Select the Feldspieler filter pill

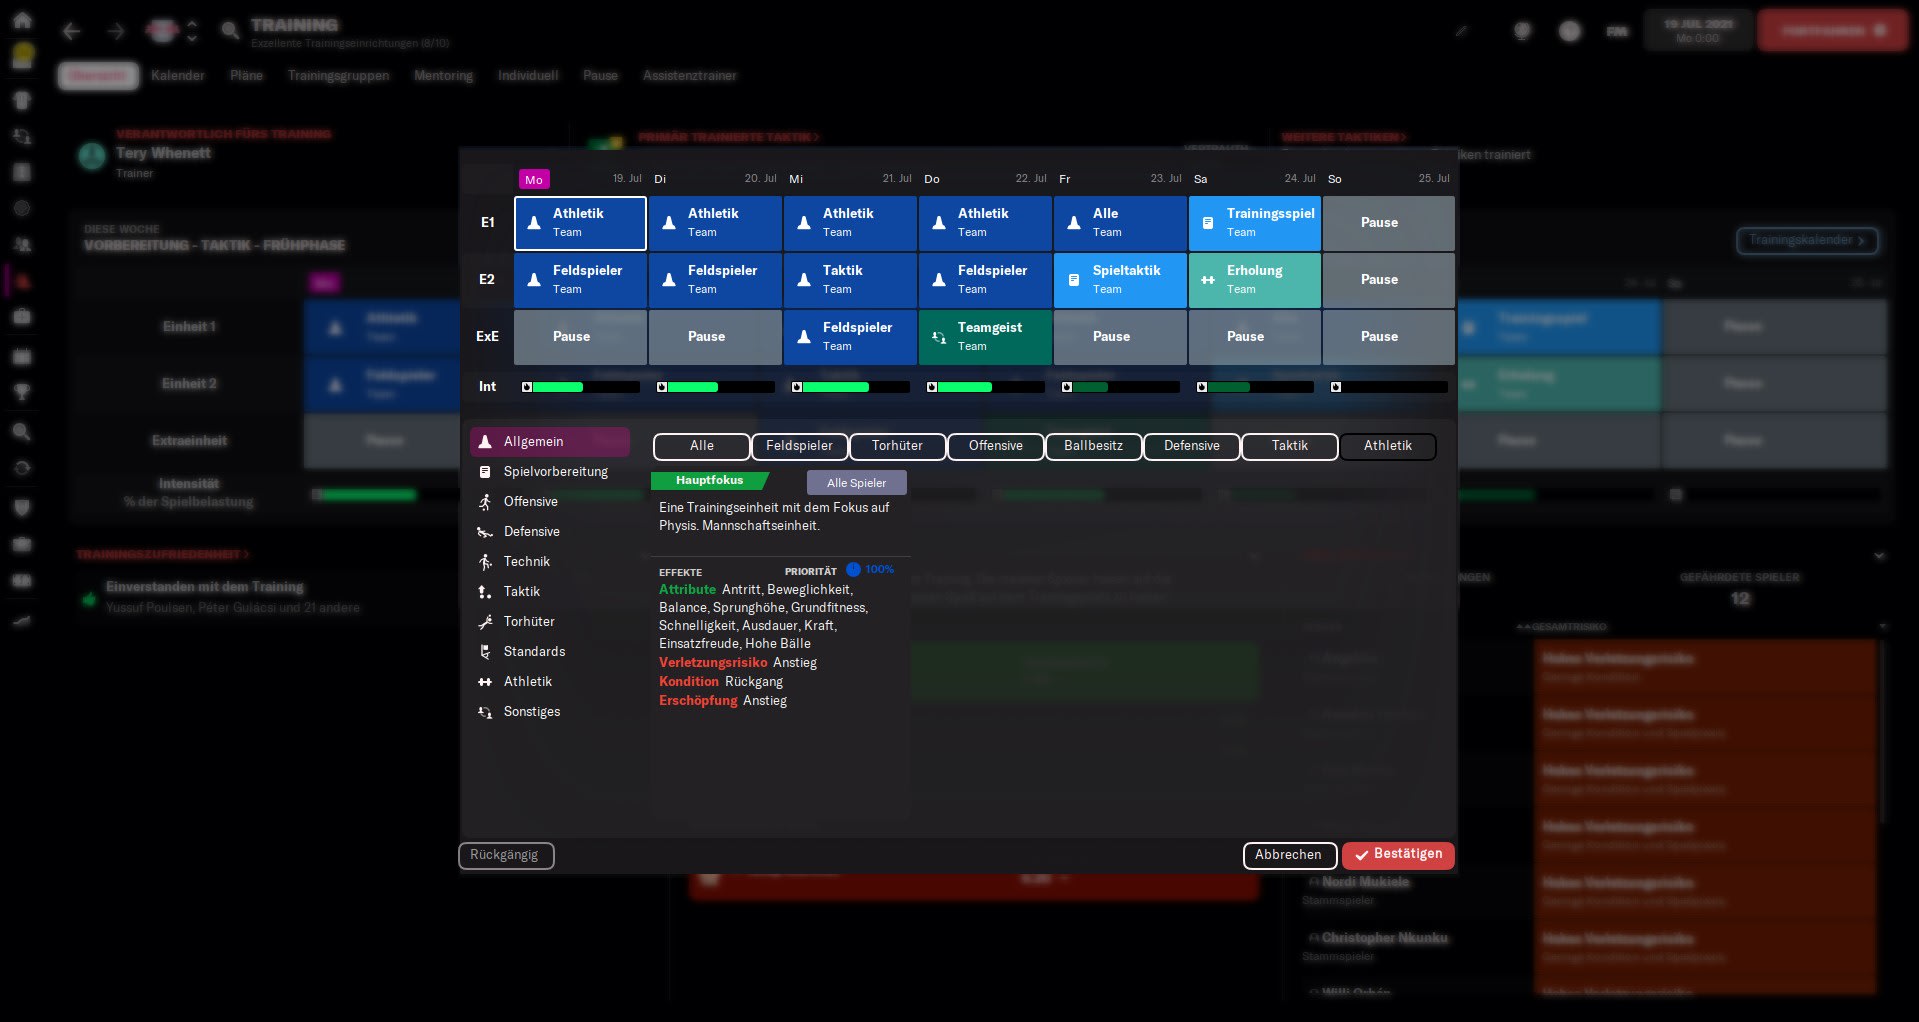(799, 446)
